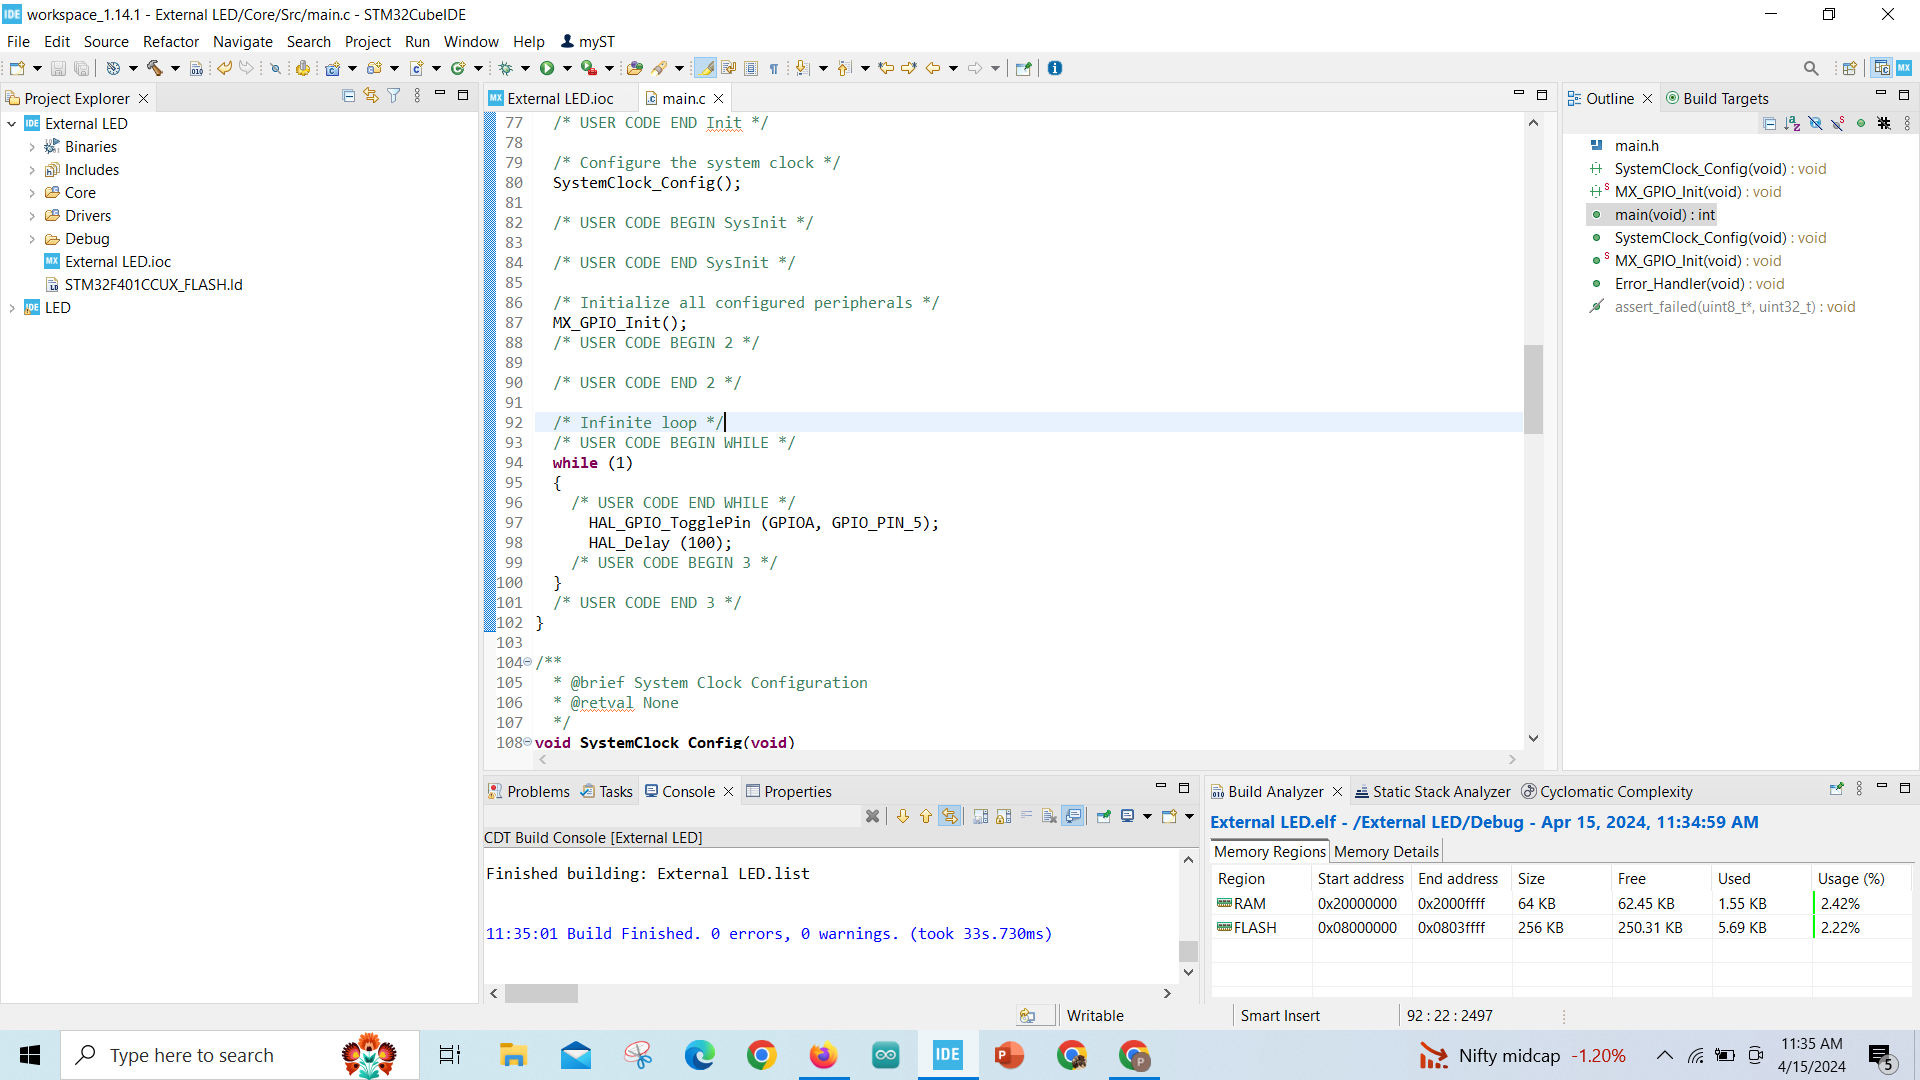The width and height of the screenshot is (1920, 1080).
Task: Expand the LED project node
Action: tap(11, 308)
